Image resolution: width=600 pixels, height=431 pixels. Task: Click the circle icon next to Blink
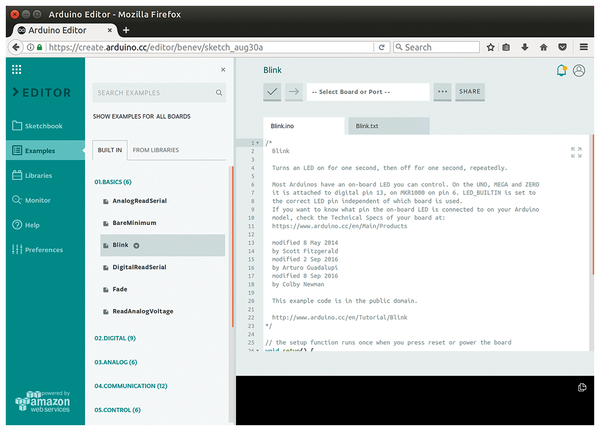136,246
